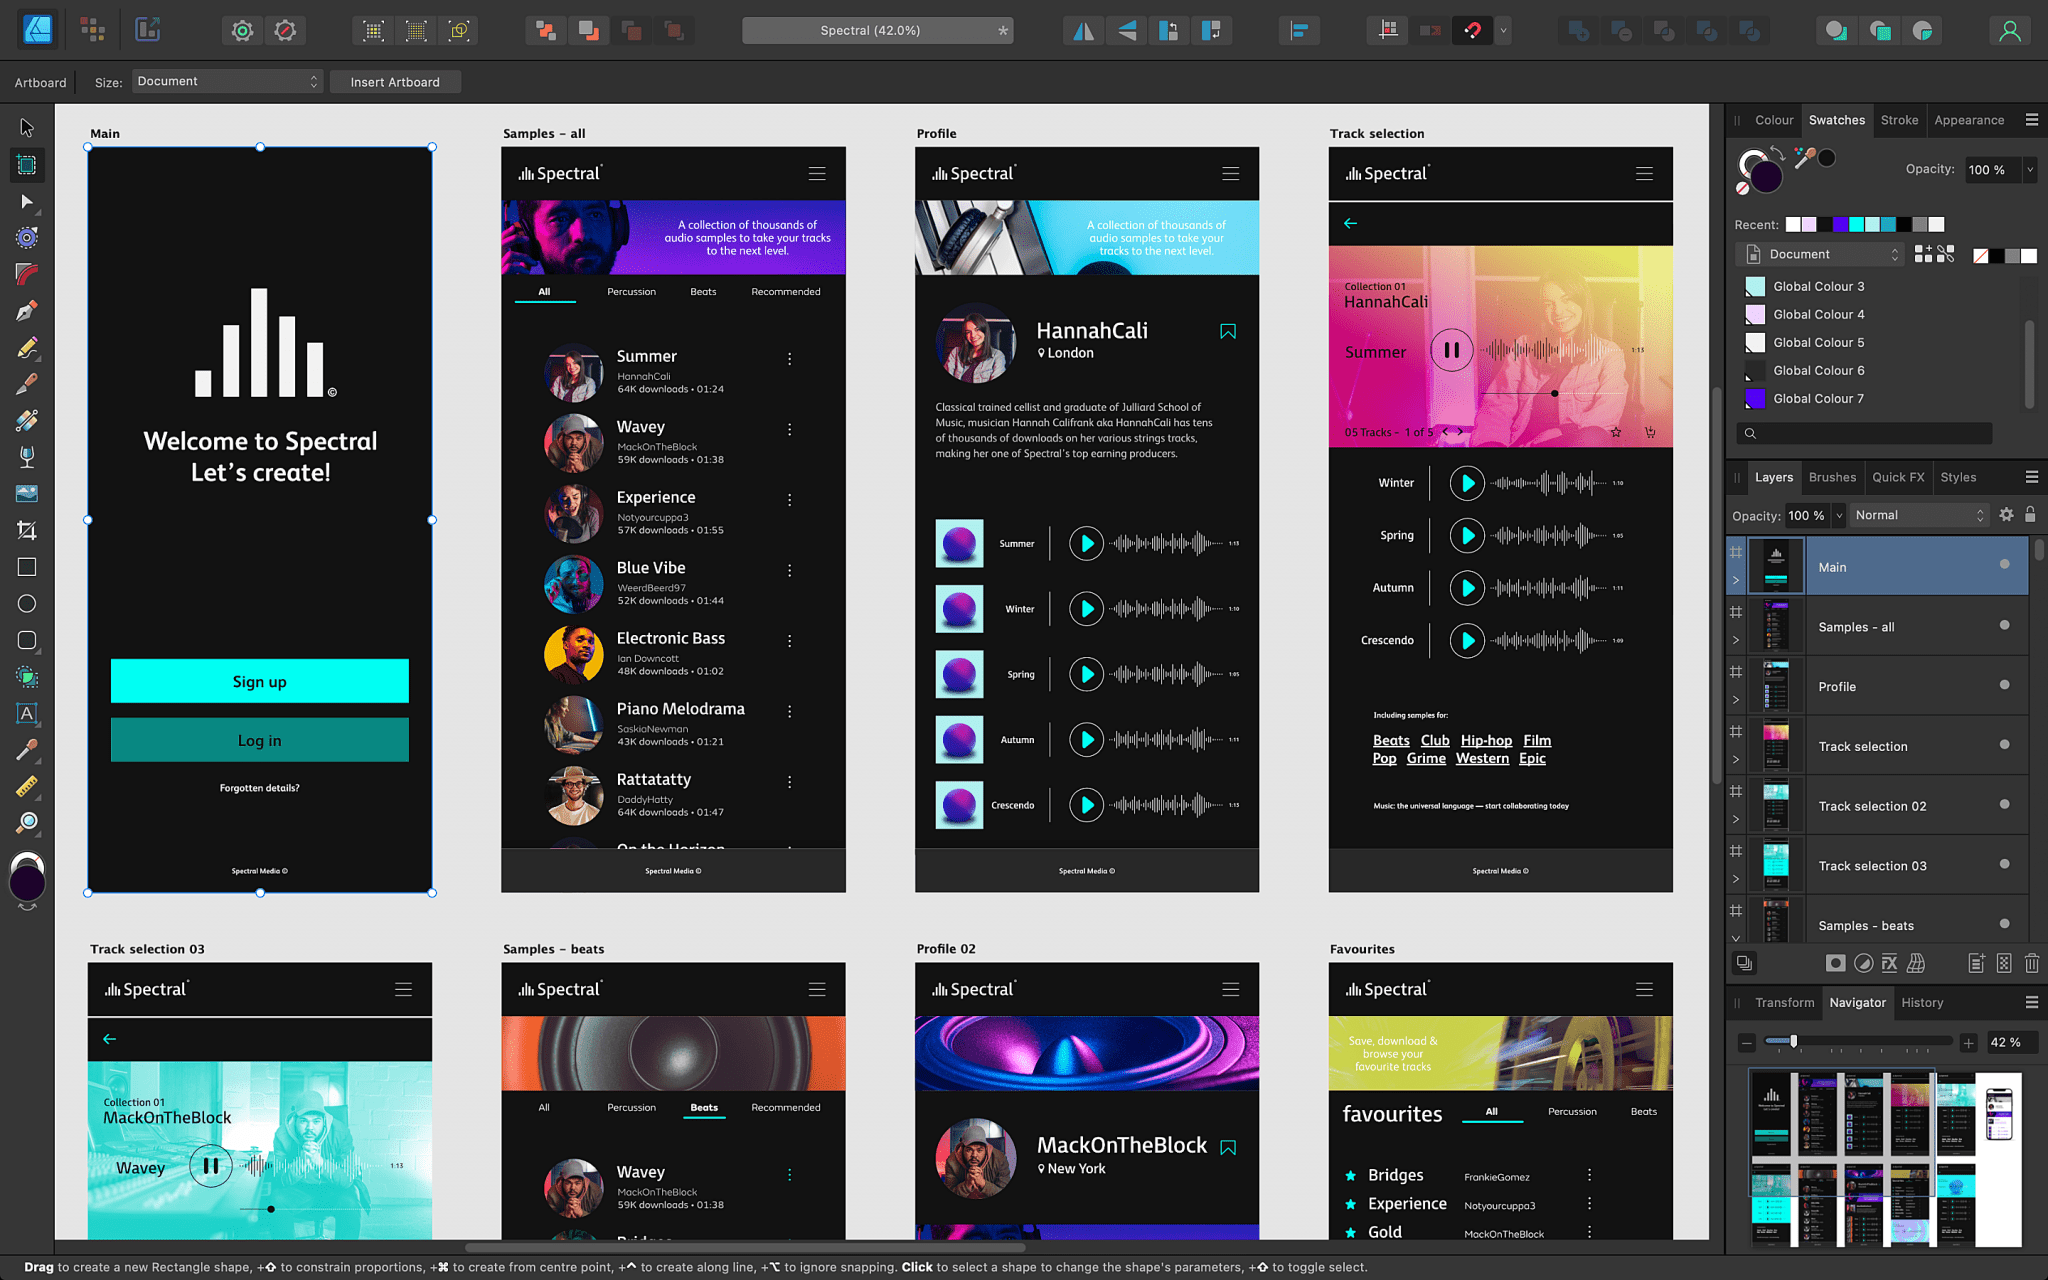Click the Navigator preview thumbnail
Screen dimensions: 2048x1280
pos(1885,1159)
